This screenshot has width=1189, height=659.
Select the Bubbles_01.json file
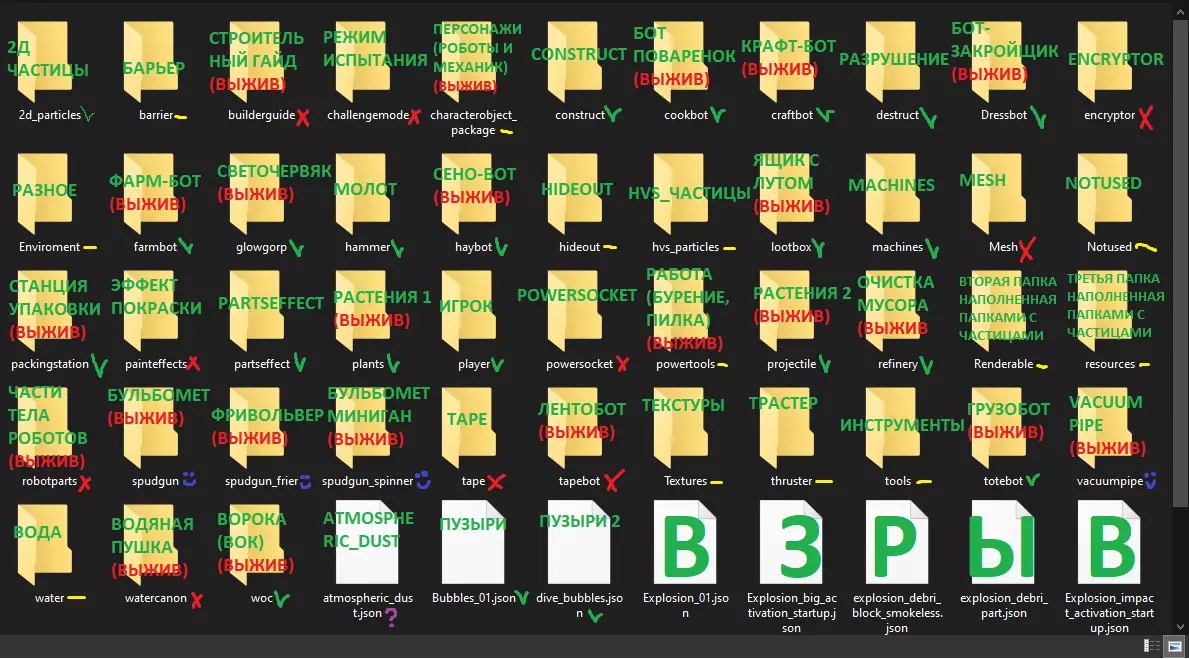[x=473, y=542]
